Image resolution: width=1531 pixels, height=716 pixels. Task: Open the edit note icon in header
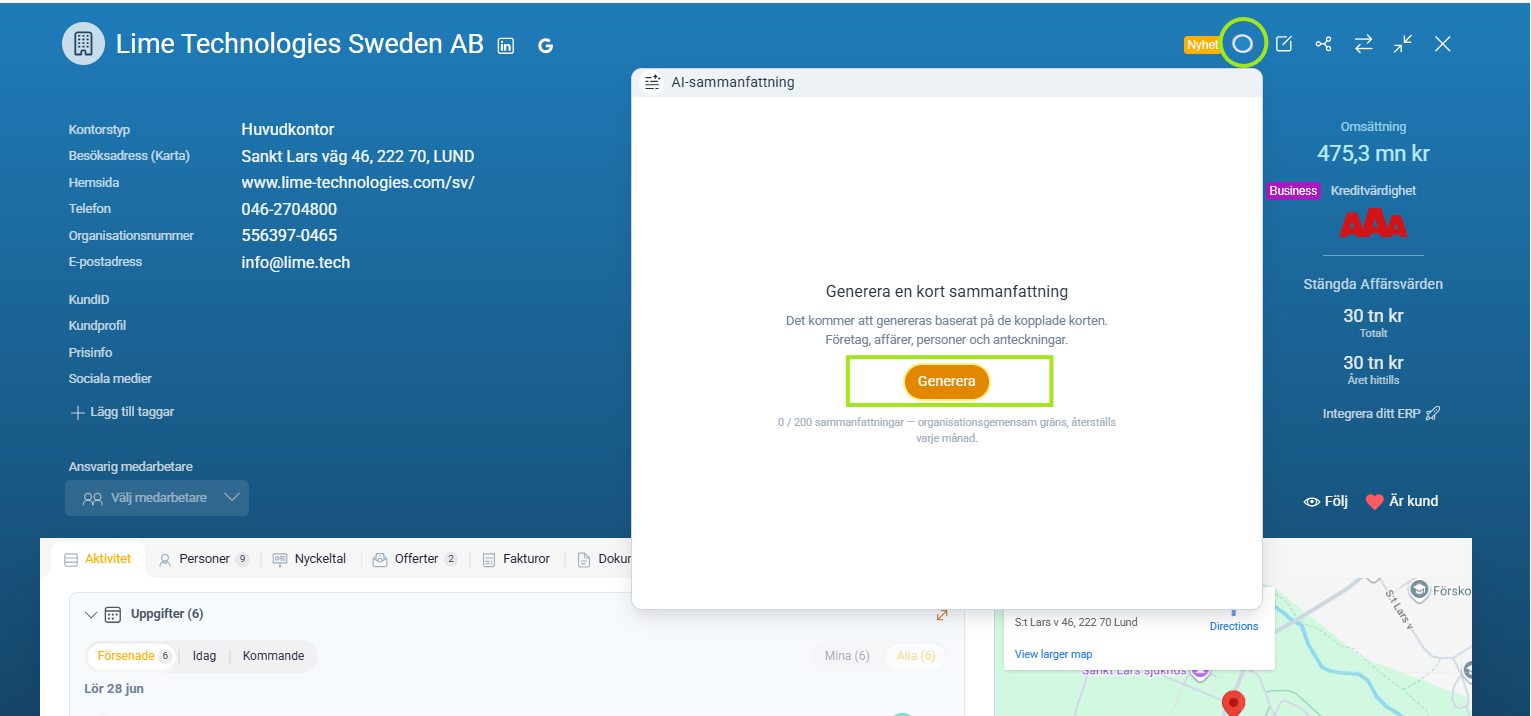click(1284, 44)
